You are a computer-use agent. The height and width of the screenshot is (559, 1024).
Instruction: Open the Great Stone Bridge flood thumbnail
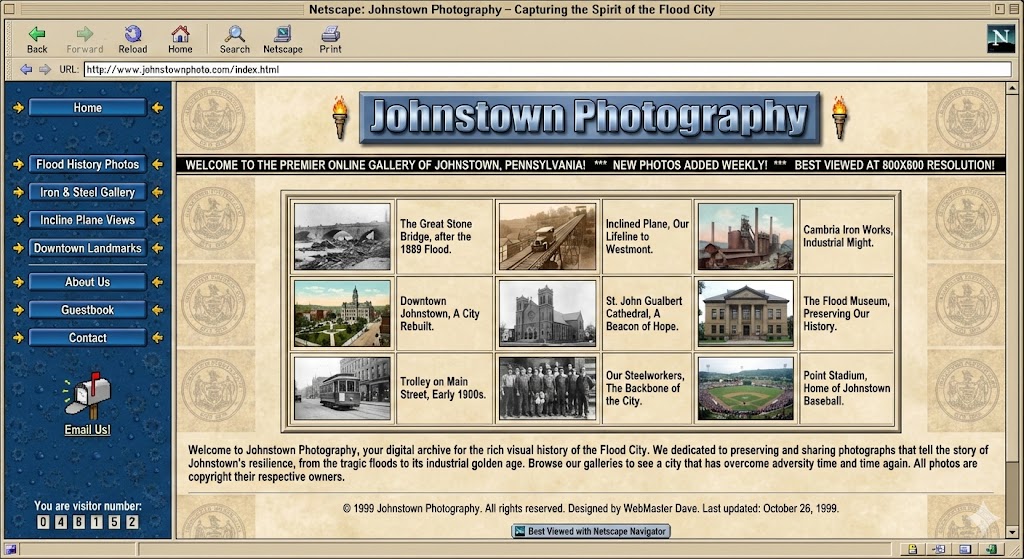[342, 236]
